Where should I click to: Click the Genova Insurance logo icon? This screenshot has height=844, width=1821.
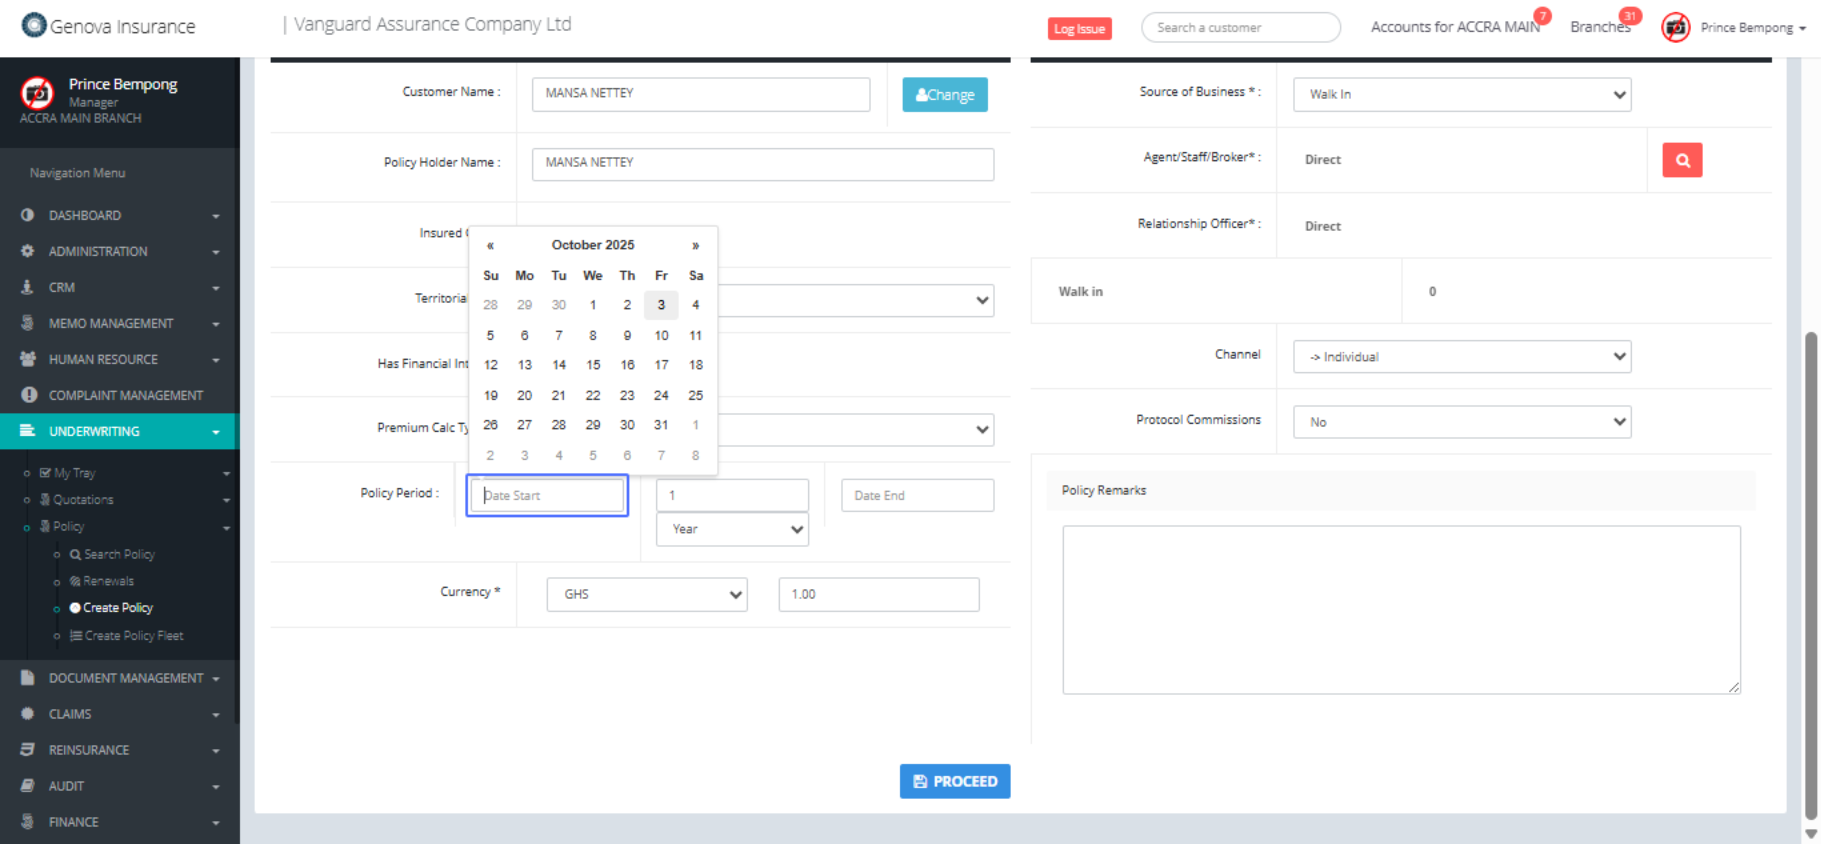(x=34, y=25)
